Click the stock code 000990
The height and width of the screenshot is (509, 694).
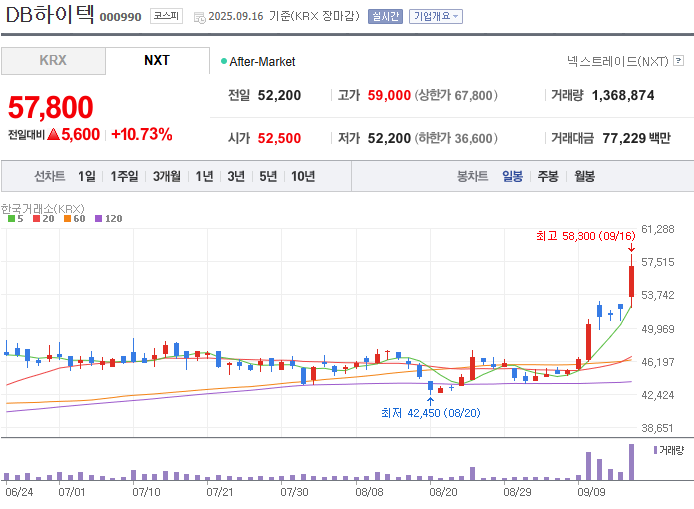tap(120, 17)
